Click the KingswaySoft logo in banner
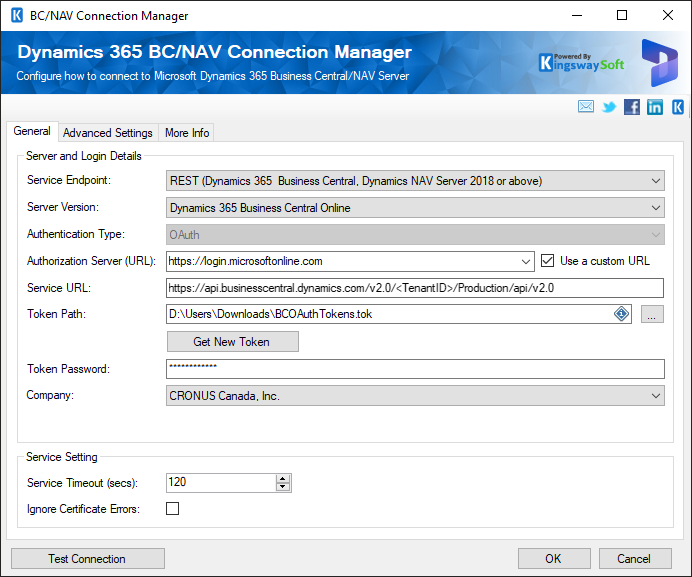The image size is (692, 577). tap(581, 63)
